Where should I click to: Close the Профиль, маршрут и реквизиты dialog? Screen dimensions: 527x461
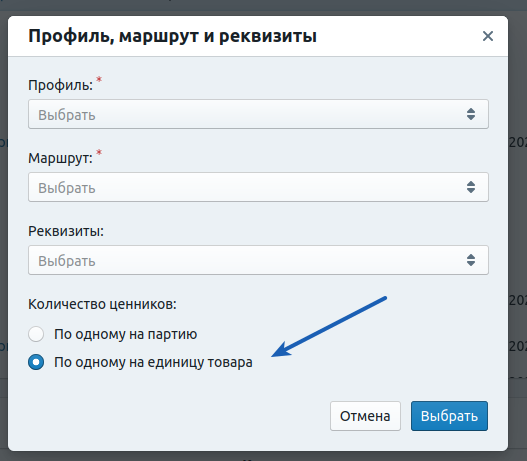pos(488,36)
